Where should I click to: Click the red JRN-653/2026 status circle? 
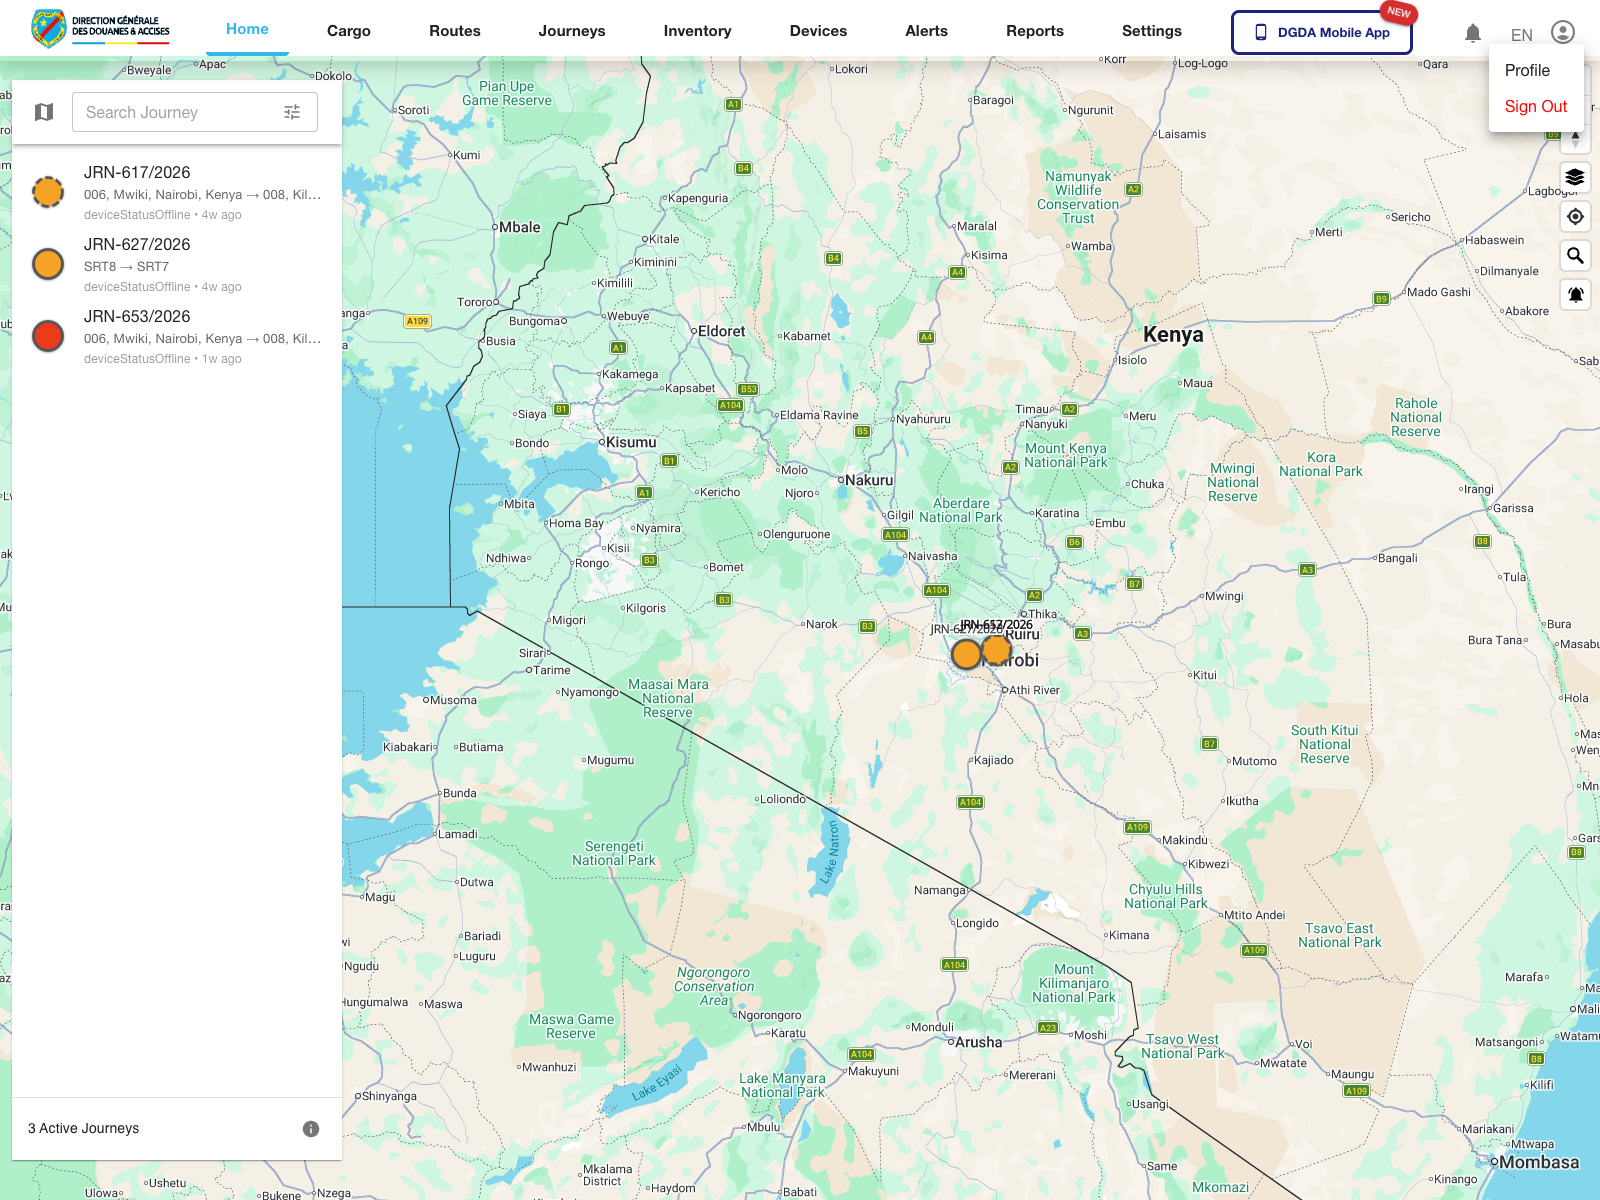(48, 336)
